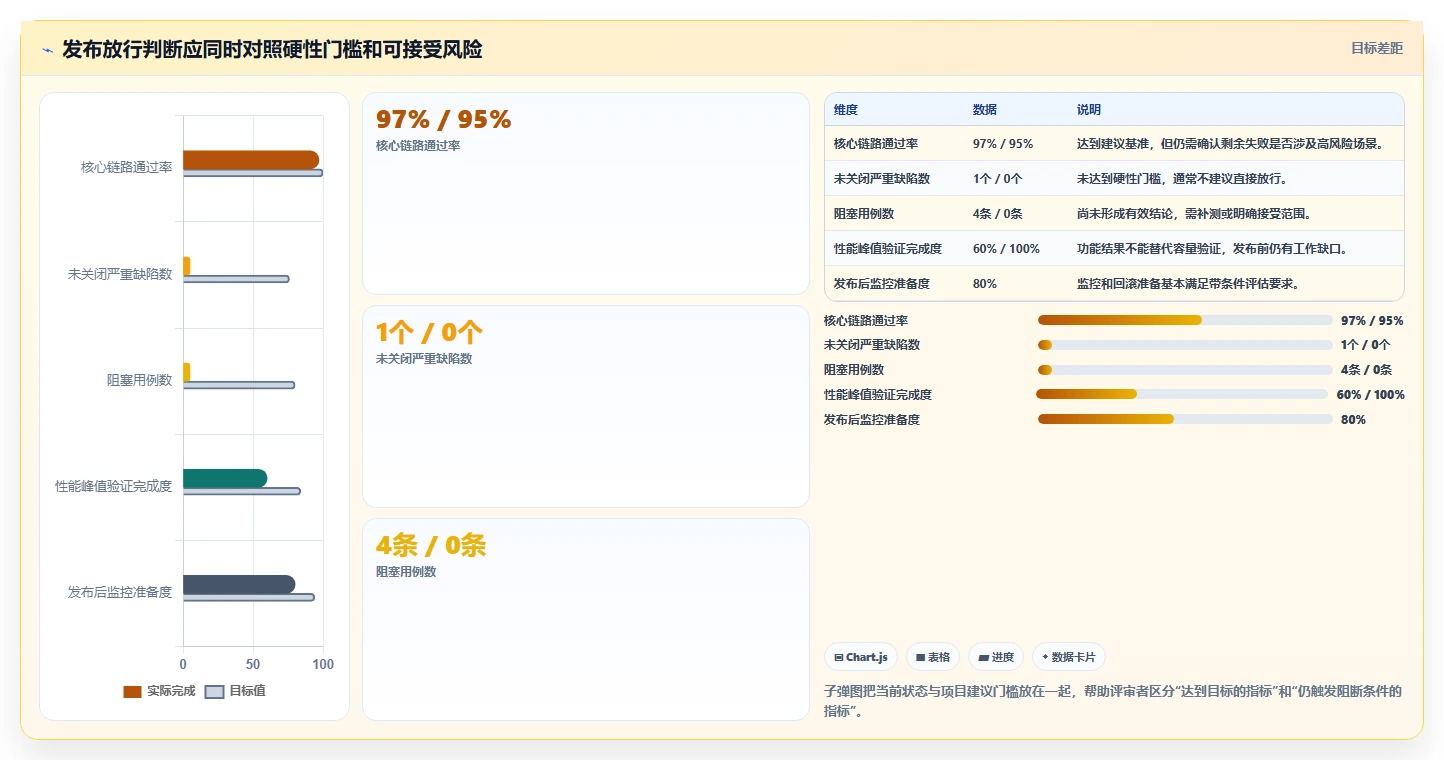Click the teal actual bar for 性能峰值验证完成度
Image resolution: width=1444 pixels, height=760 pixels.
click(225, 478)
